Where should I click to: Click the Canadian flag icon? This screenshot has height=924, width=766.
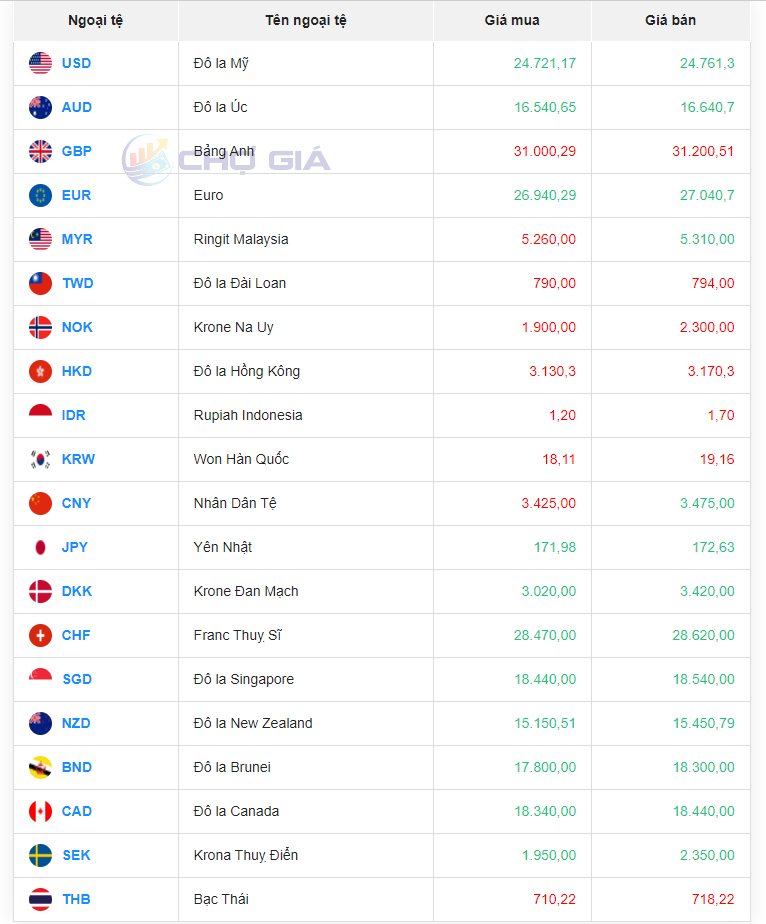pos(40,811)
